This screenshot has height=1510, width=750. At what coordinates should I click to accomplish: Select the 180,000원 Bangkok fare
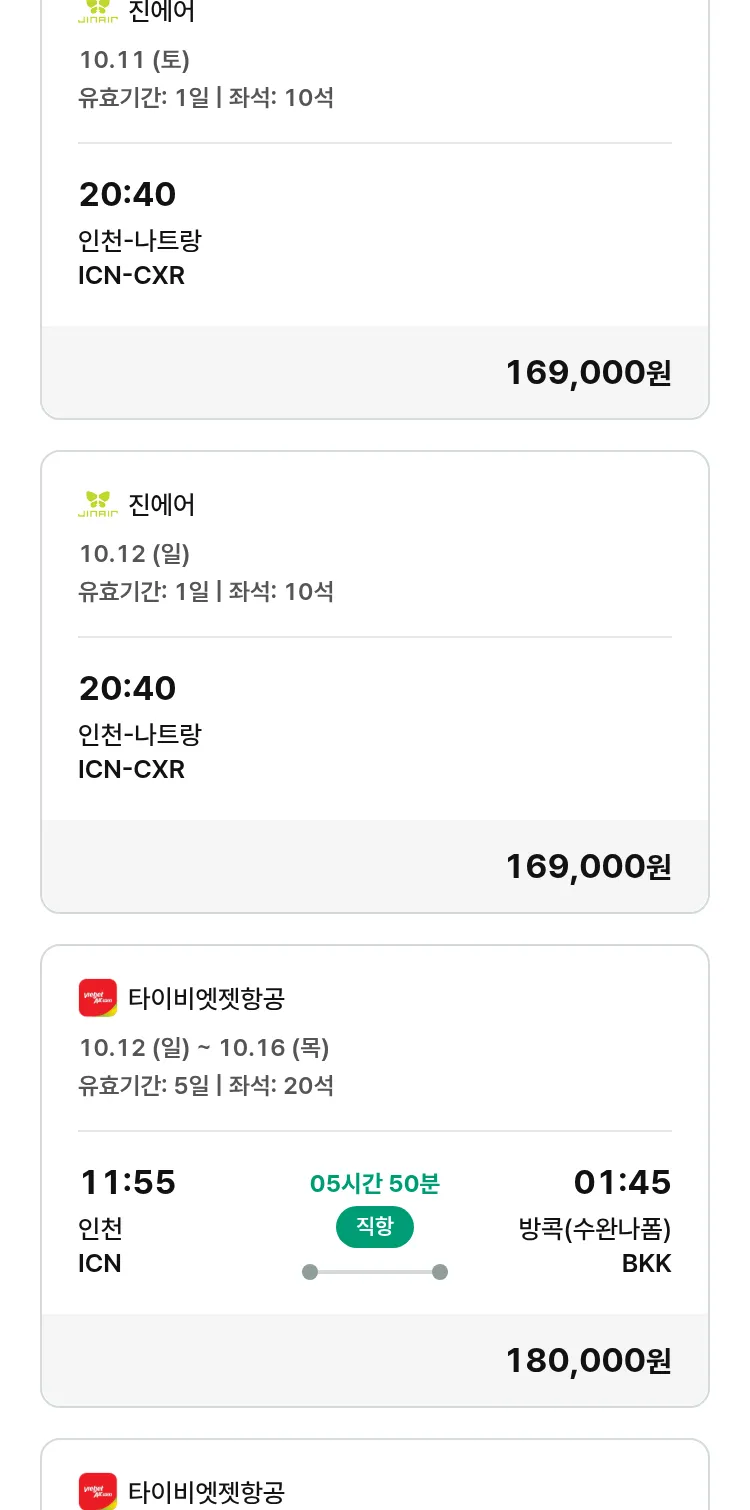[588, 1361]
